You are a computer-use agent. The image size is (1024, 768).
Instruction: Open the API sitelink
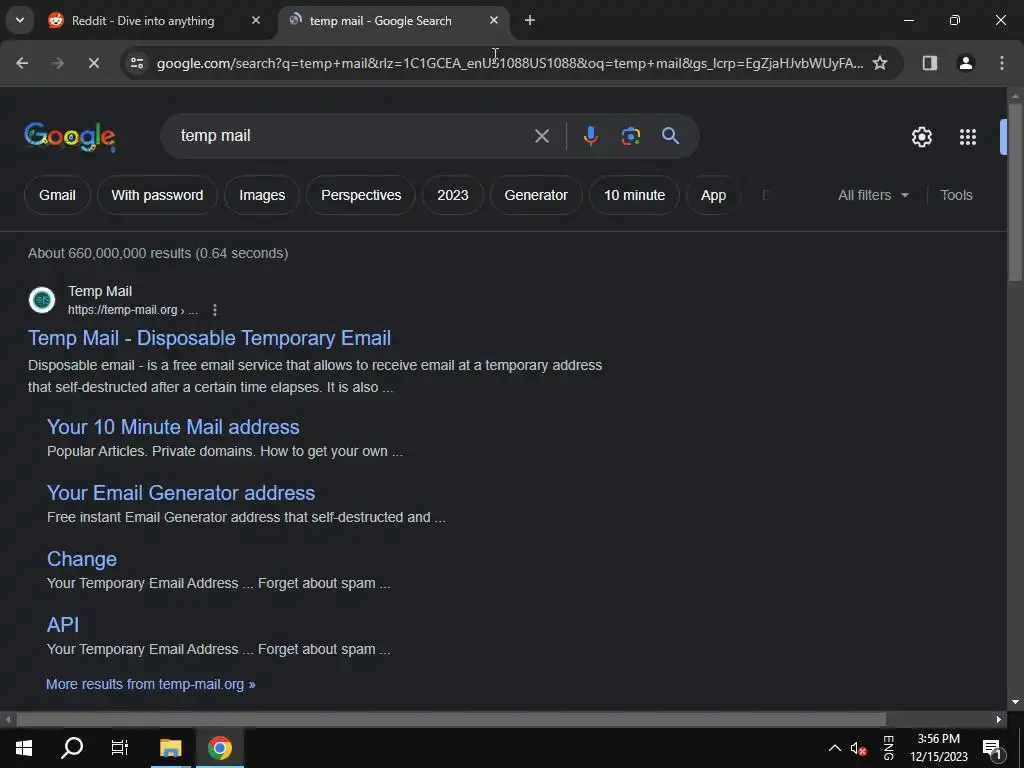coord(63,625)
